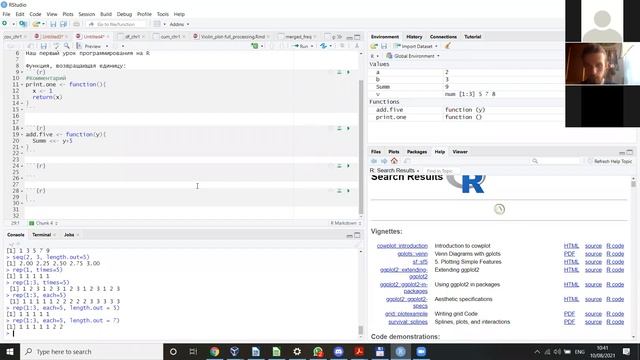This screenshot has width=640, height=360.
Task: Collapse function fold at line 11
Action: coord(22,84)
